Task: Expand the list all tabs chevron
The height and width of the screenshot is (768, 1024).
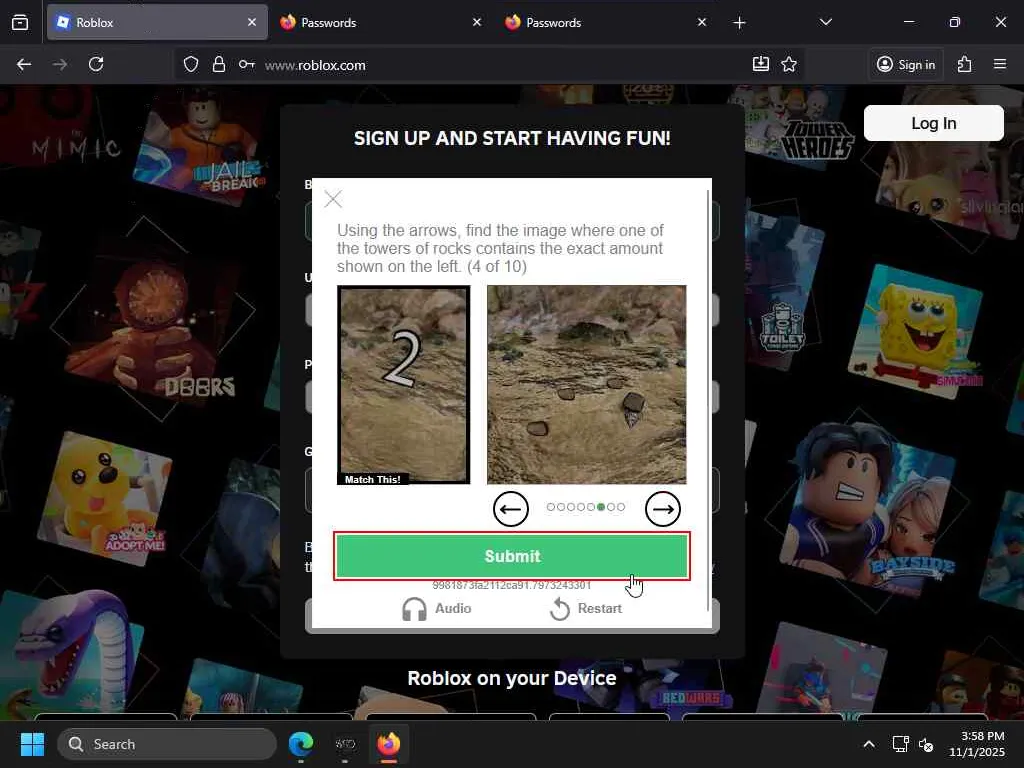Action: 825,22
